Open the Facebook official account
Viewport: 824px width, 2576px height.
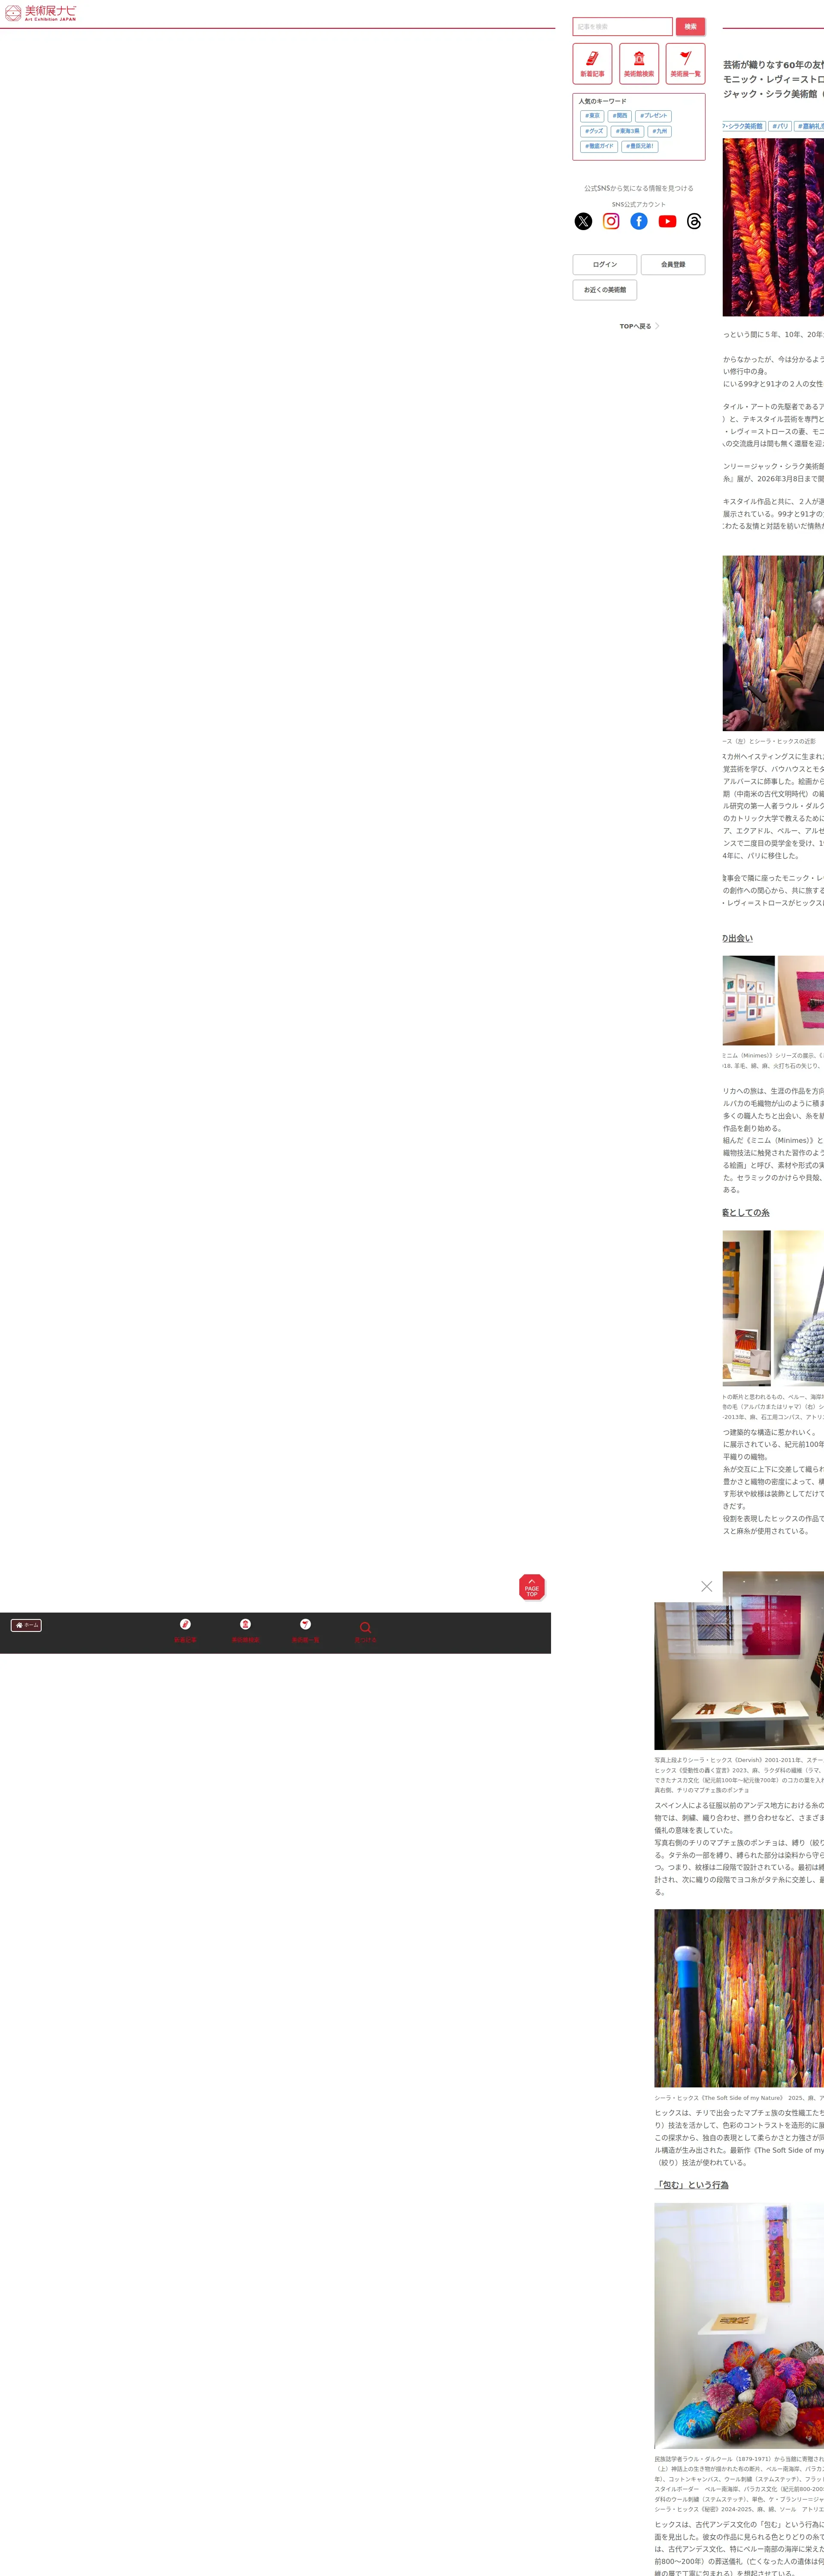pos(639,221)
